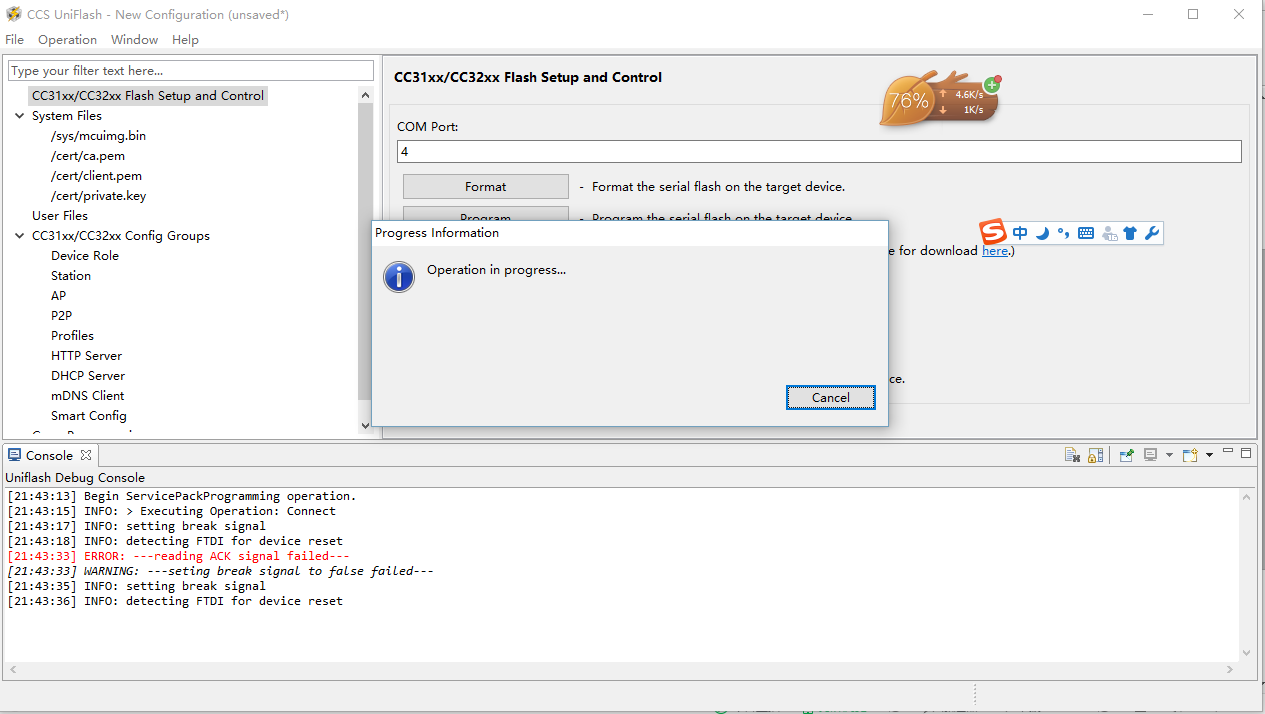Close the Console tab with its X

[x=86, y=455]
